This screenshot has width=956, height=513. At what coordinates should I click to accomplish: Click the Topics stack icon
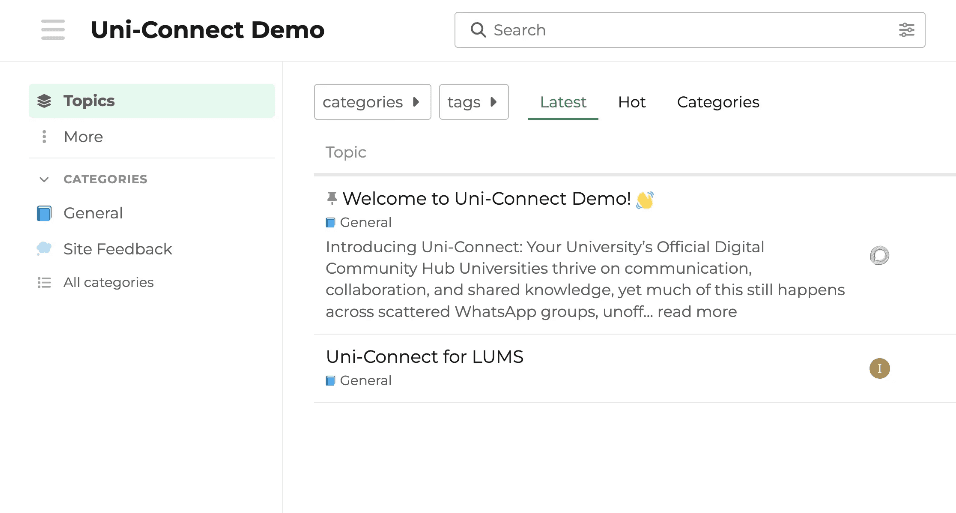[44, 101]
